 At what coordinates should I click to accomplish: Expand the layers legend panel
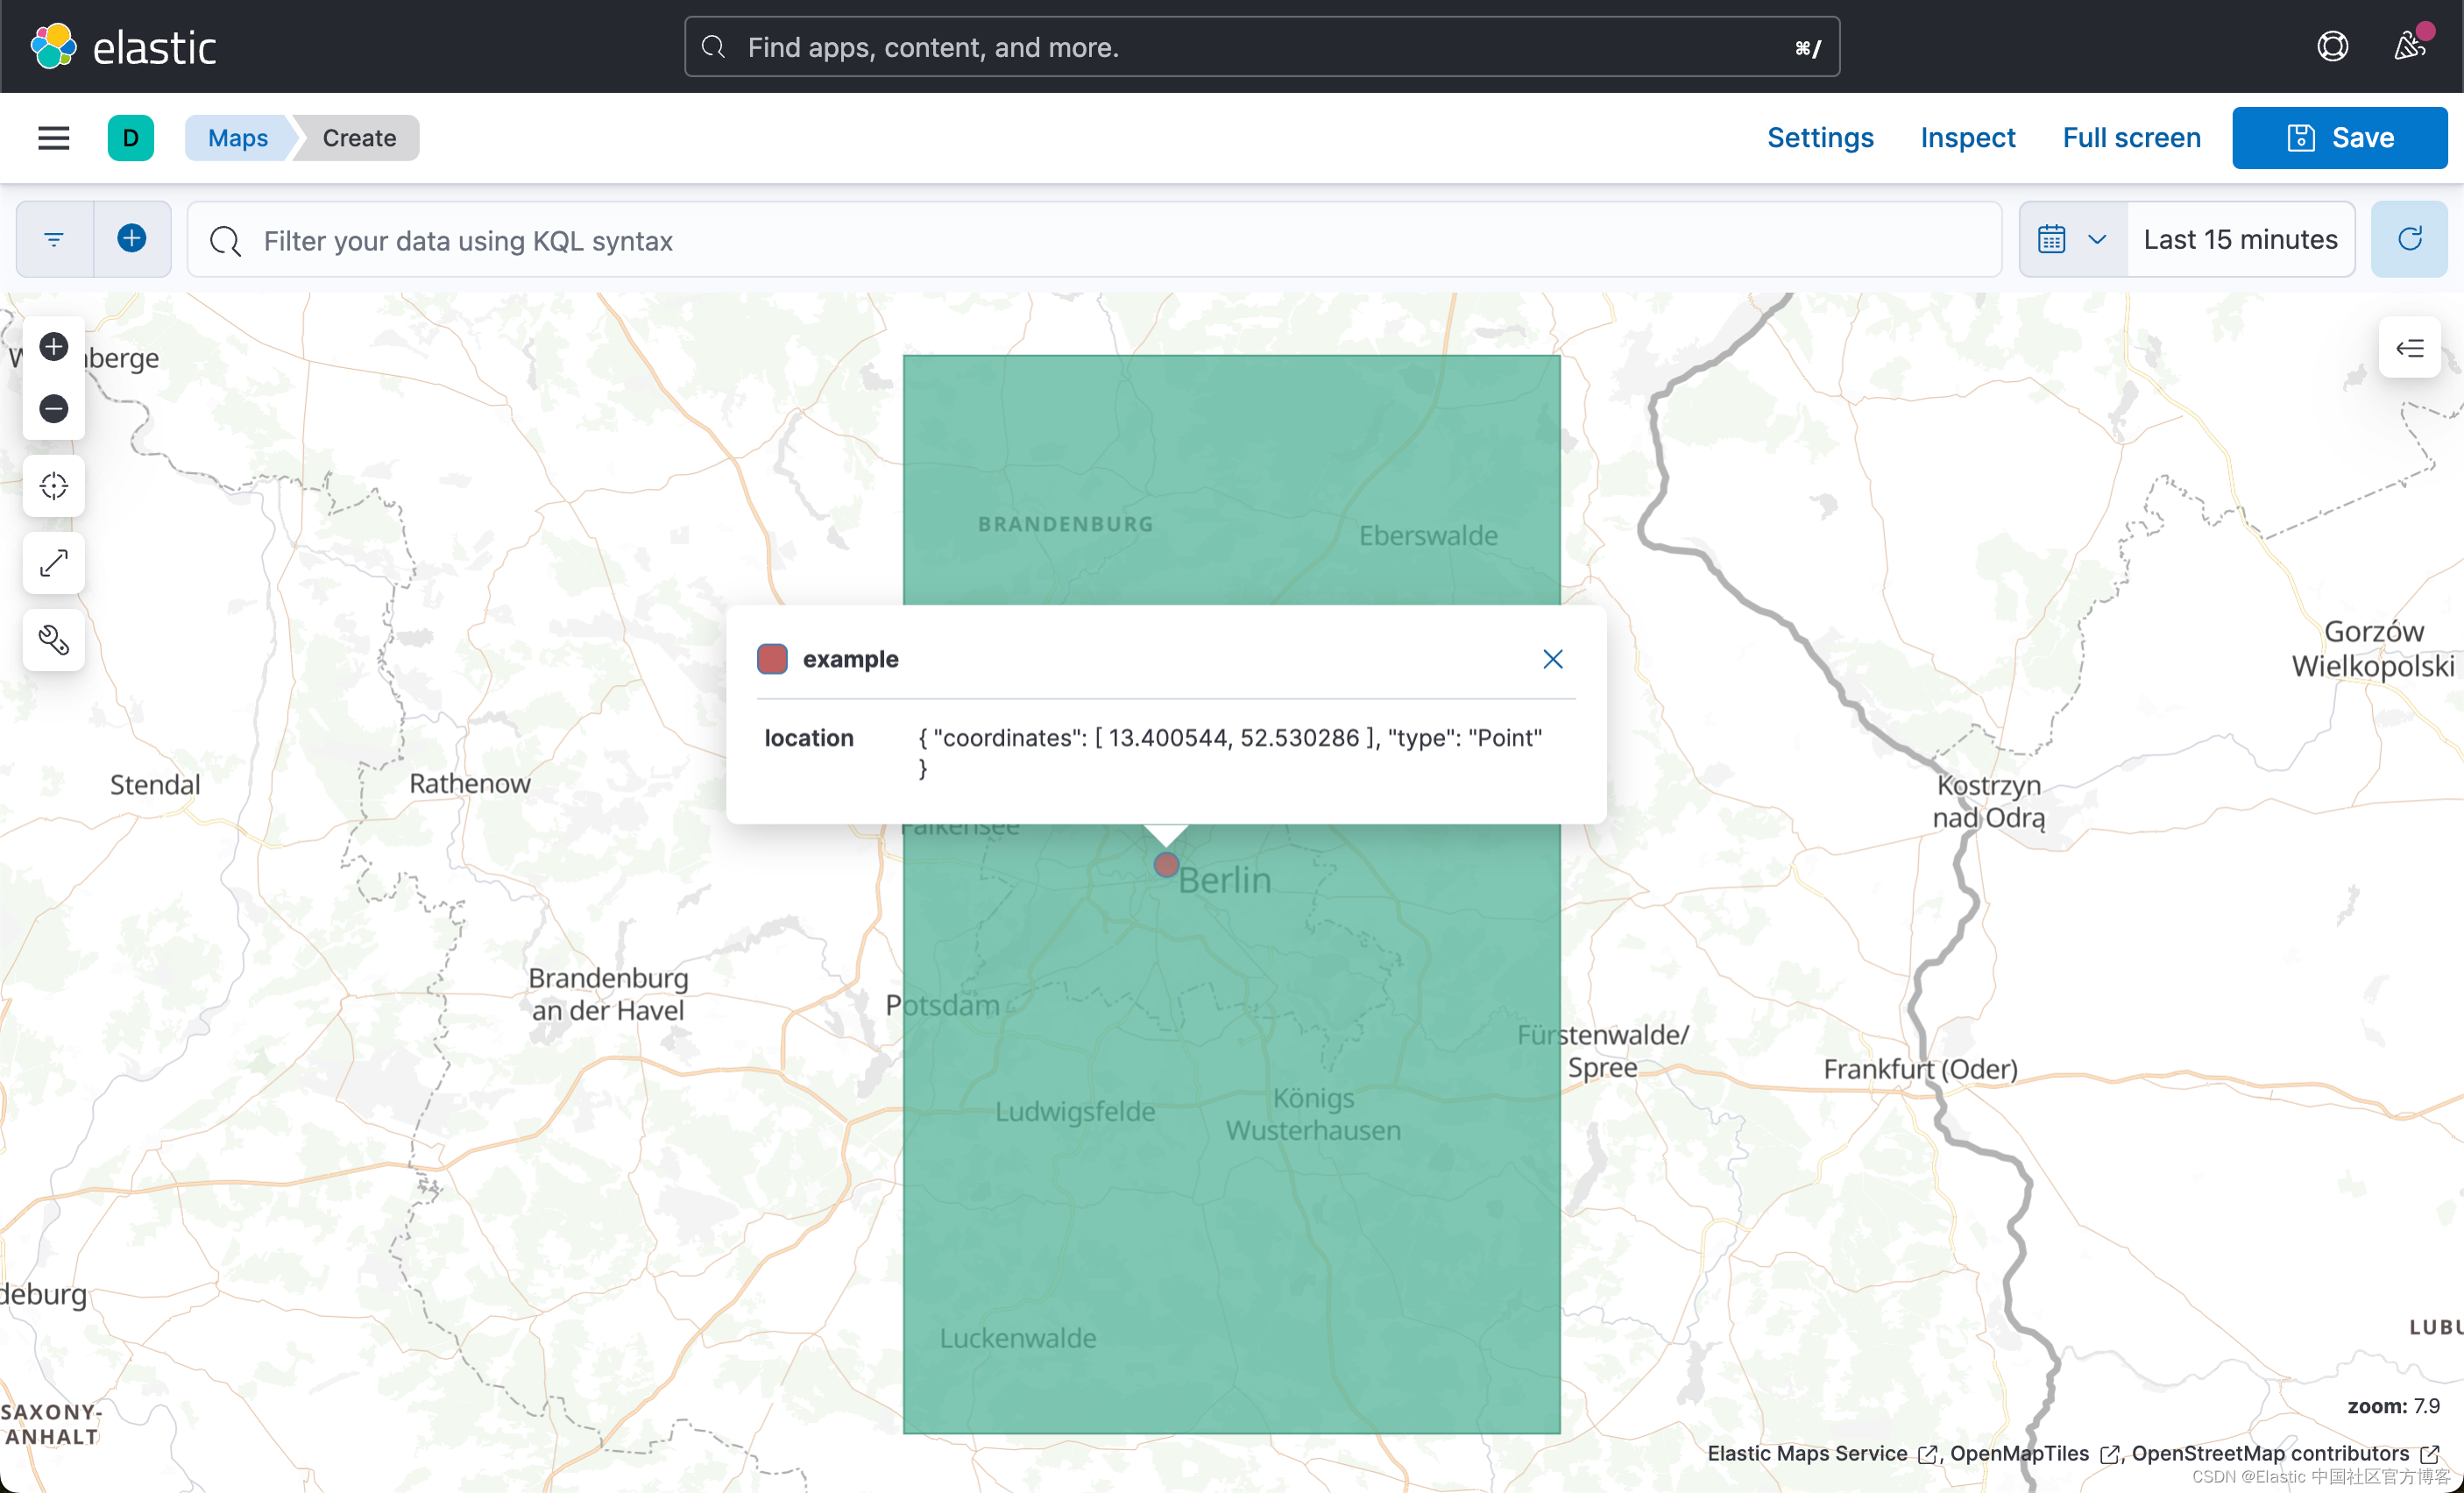point(2410,347)
